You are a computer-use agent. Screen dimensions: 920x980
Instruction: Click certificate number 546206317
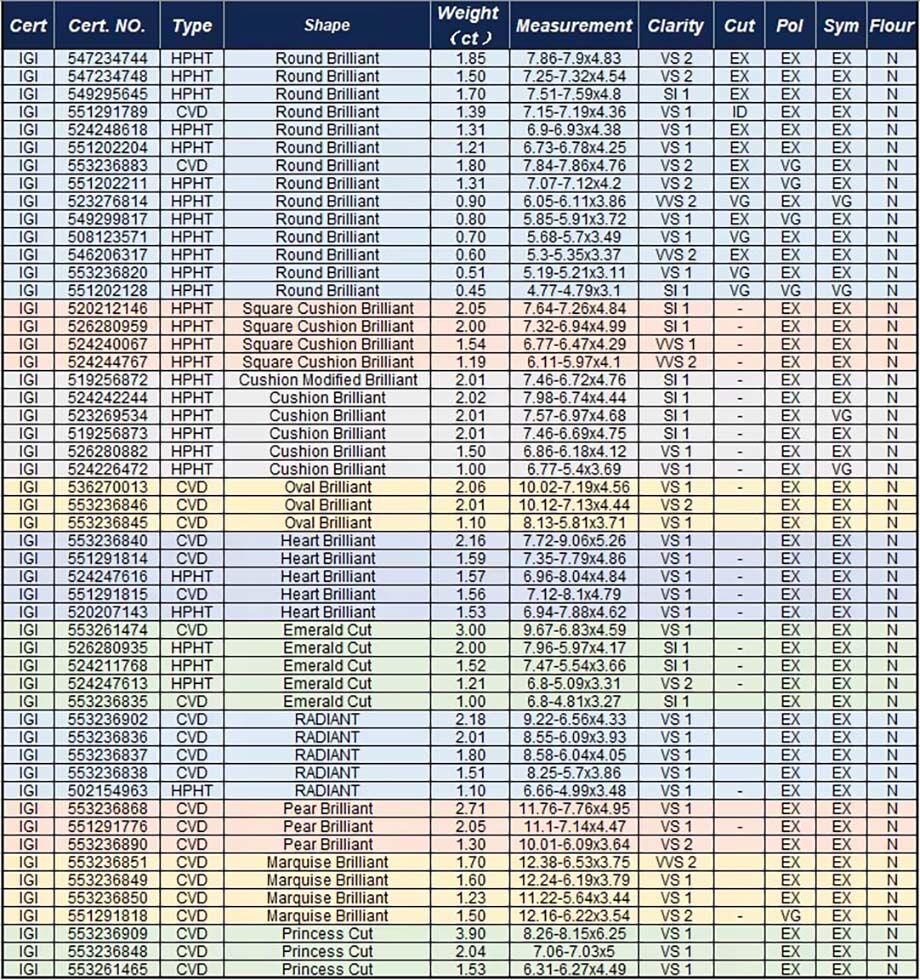[x=108, y=255]
